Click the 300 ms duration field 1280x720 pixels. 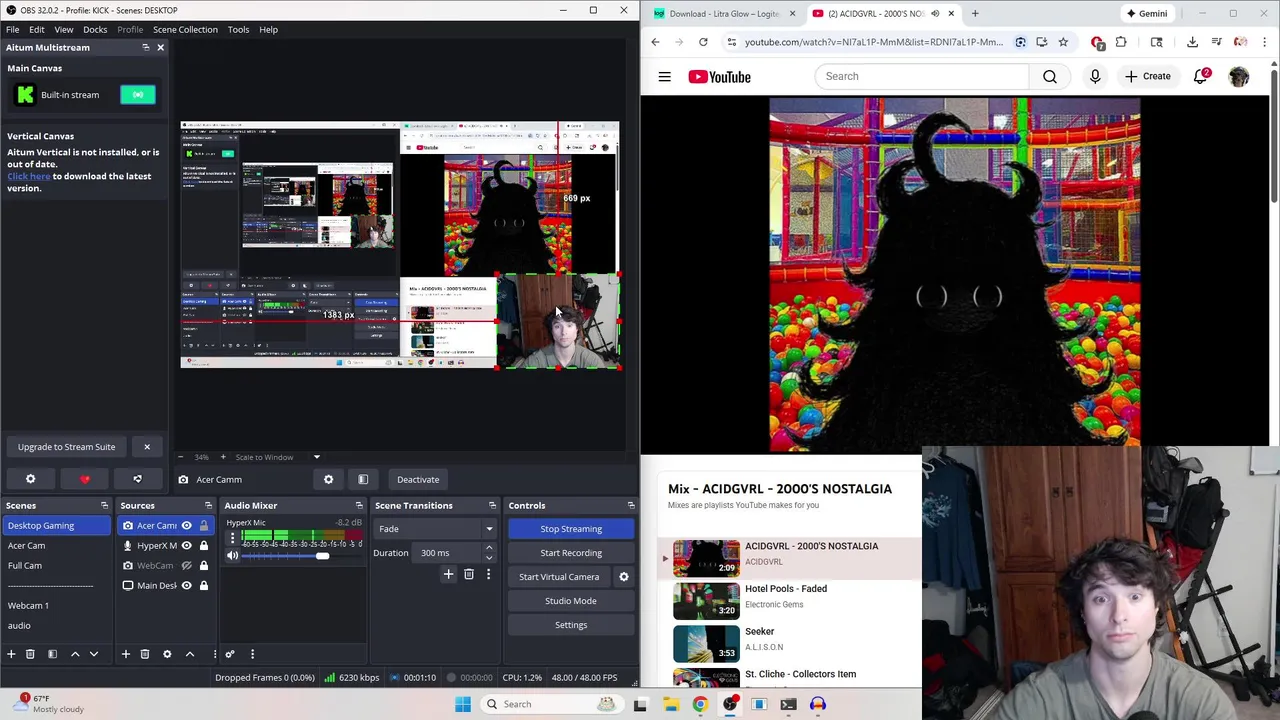(448, 553)
